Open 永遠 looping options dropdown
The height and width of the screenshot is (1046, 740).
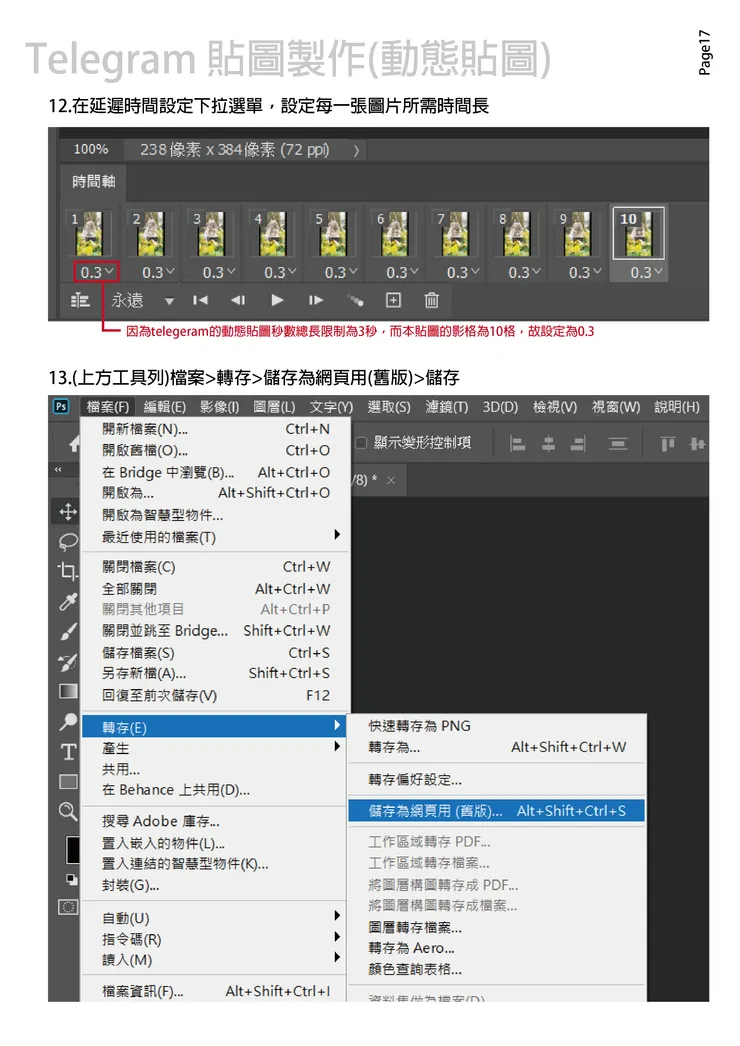point(169,302)
